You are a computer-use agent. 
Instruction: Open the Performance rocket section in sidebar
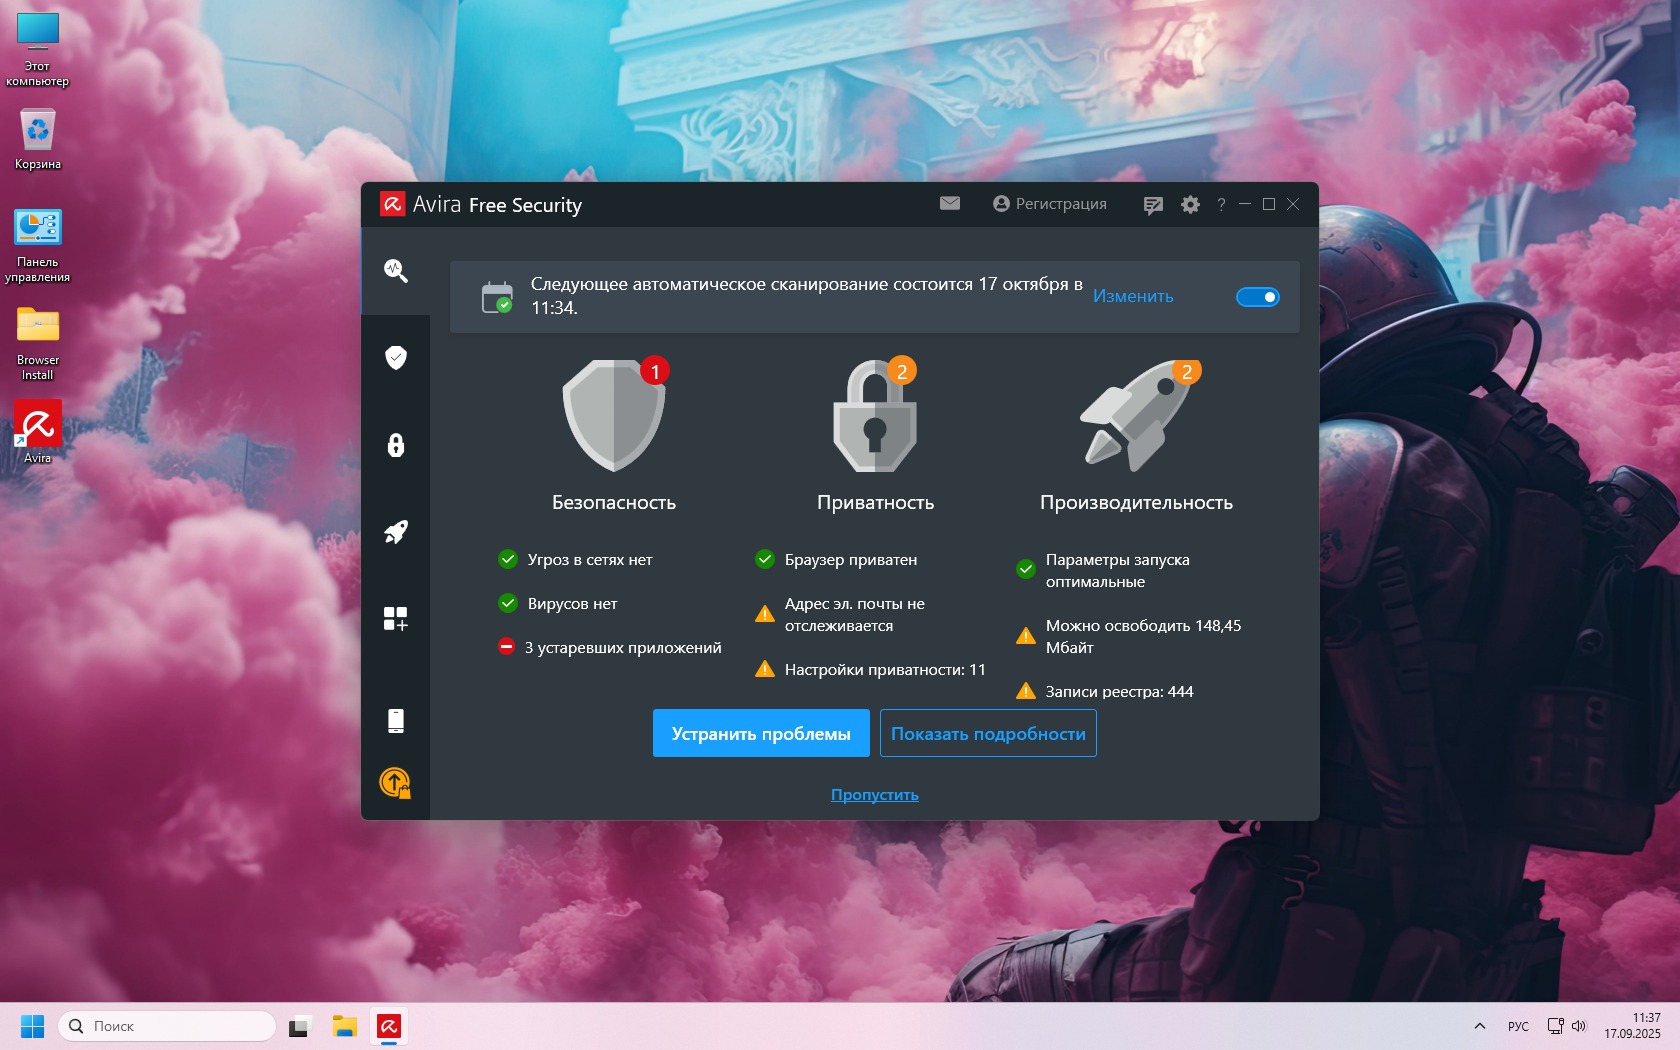click(x=396, y=532)
